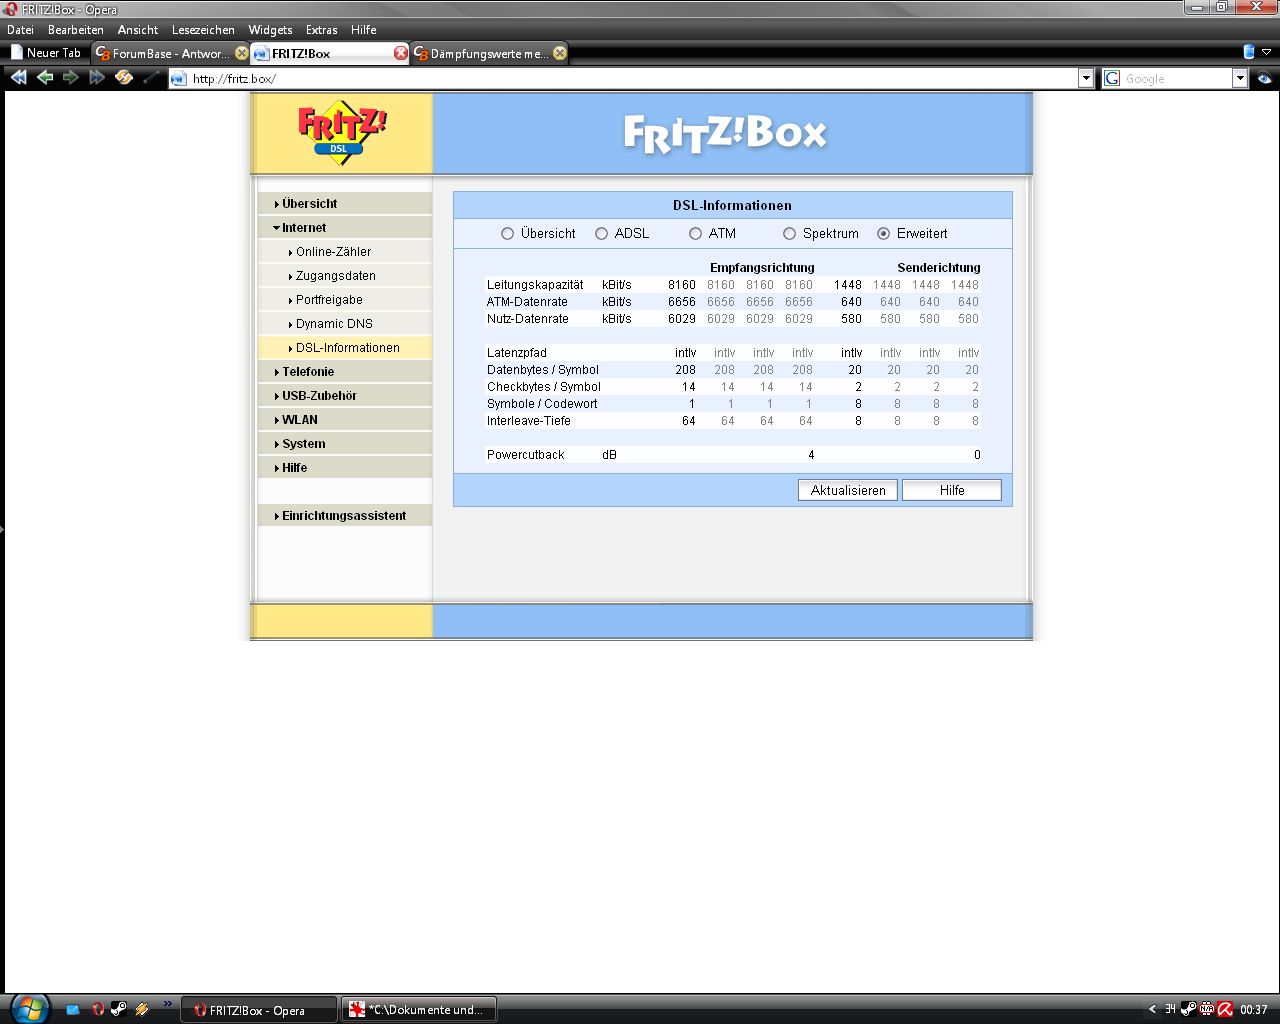Switch to the C:\Dokumente und... taskbar window

[x=419, y=1009]
